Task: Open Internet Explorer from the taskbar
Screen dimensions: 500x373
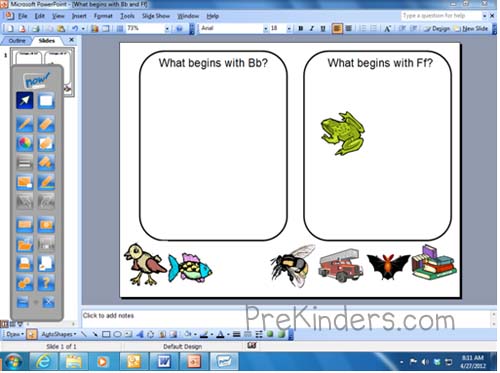Action: click(x=43, y=362)
